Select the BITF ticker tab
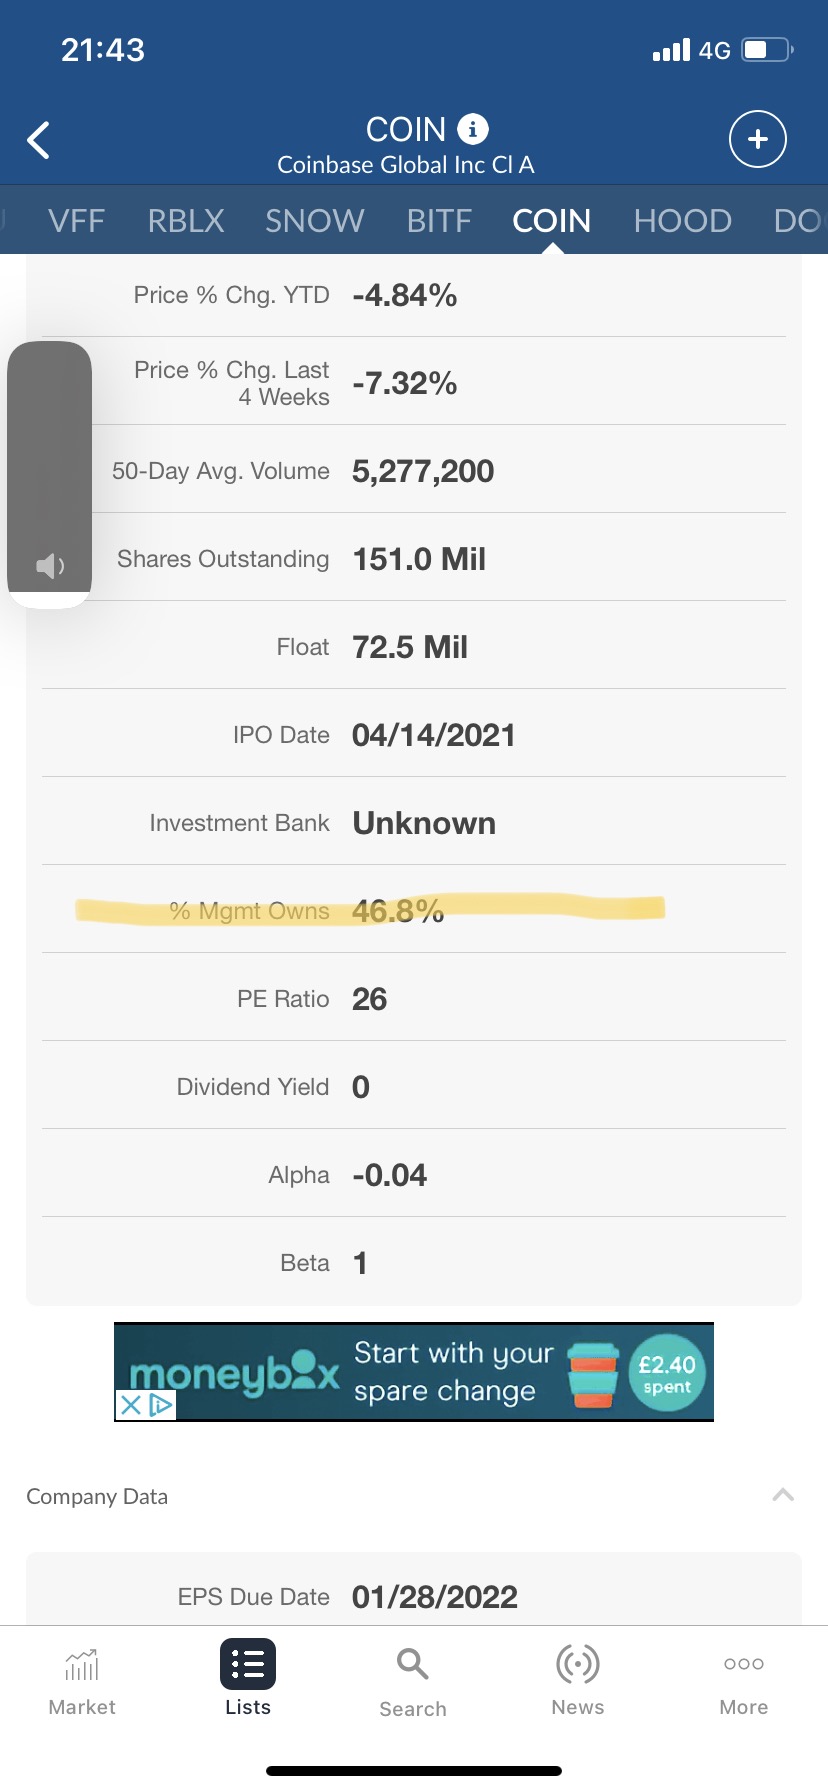This screenshot has width=828, height=1792. pos(439,220)
